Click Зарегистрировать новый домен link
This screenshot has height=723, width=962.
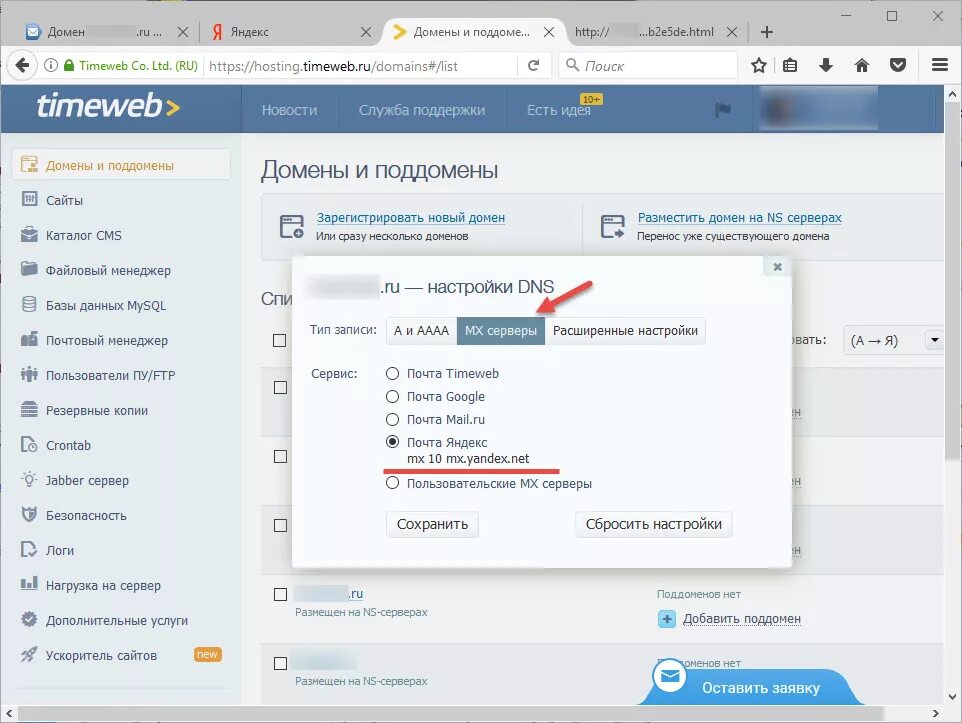tap(410, 217)
